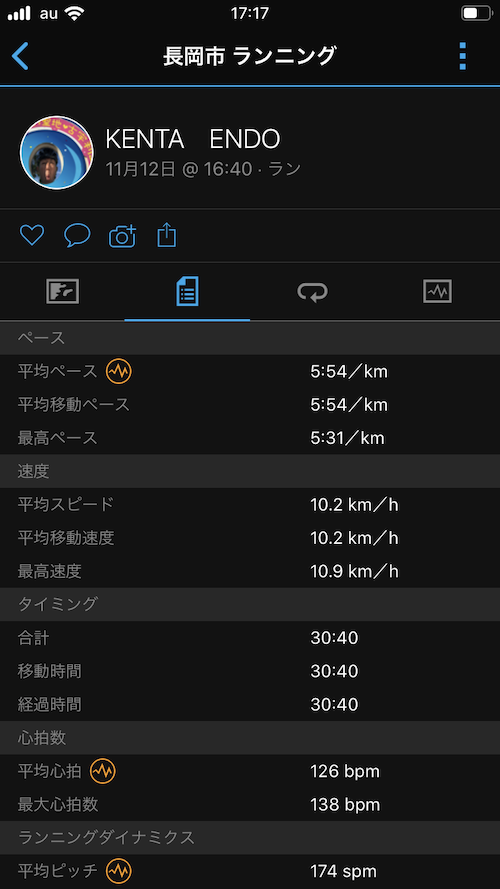Switch to the map overview tab
Viewport: 500px width, 889px height.
tap(62, 292)
